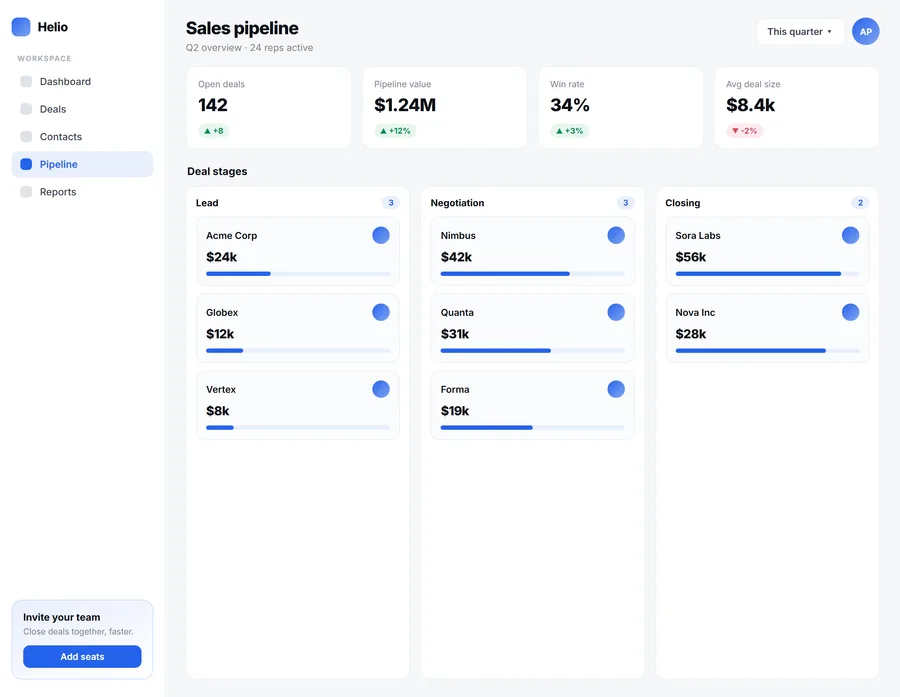Click the $56k Sora Labs value

[x=691, y=257]
